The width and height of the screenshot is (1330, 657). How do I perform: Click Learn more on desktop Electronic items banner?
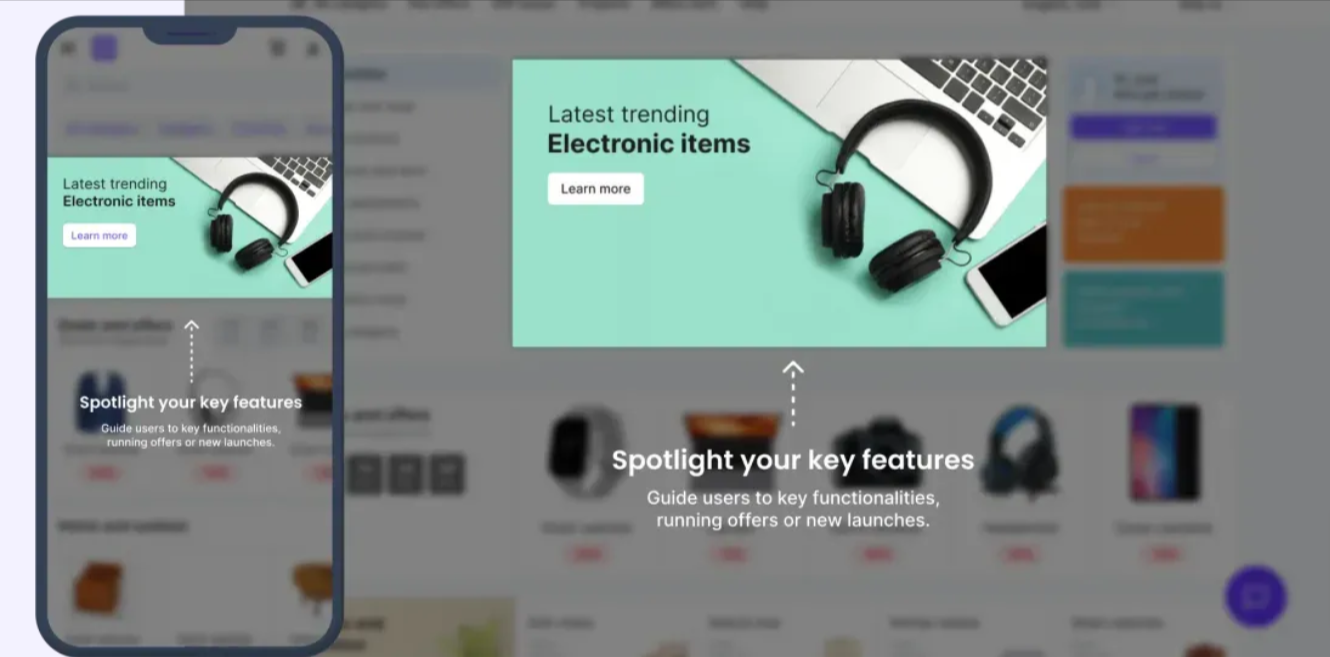click(595, 189)
